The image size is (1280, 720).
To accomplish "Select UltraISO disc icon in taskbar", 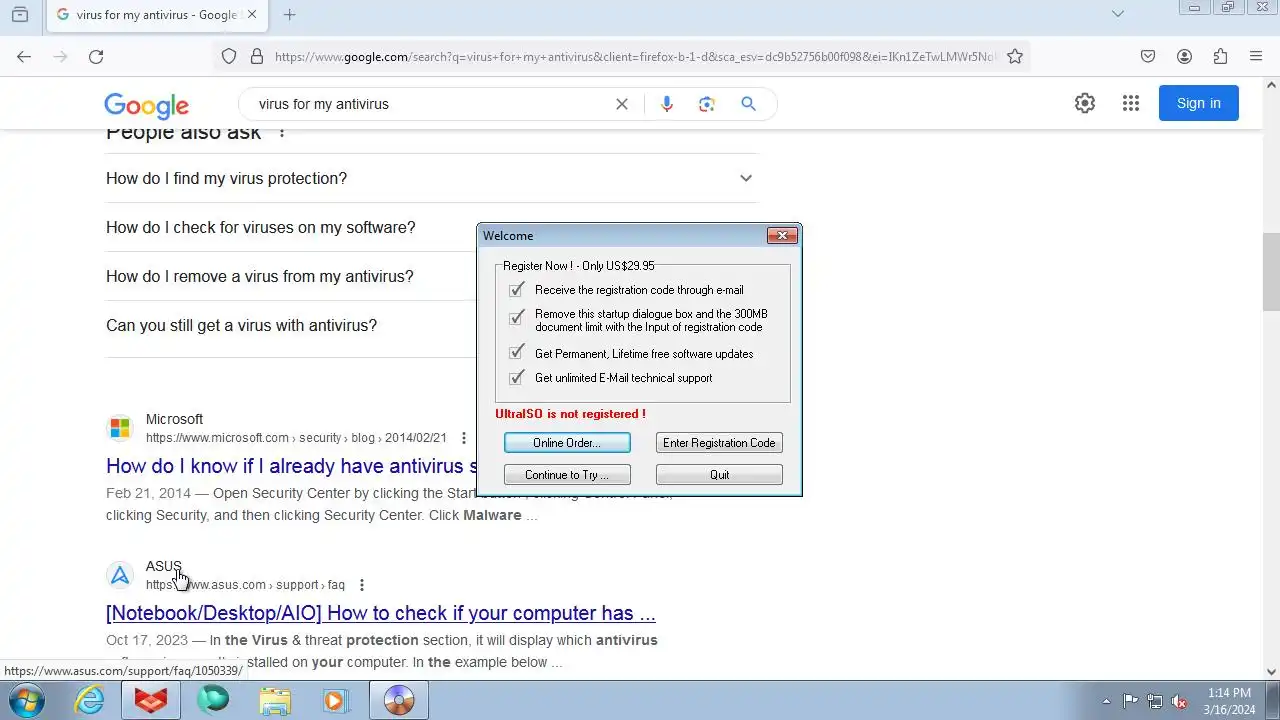I will [x=399, y=700].
